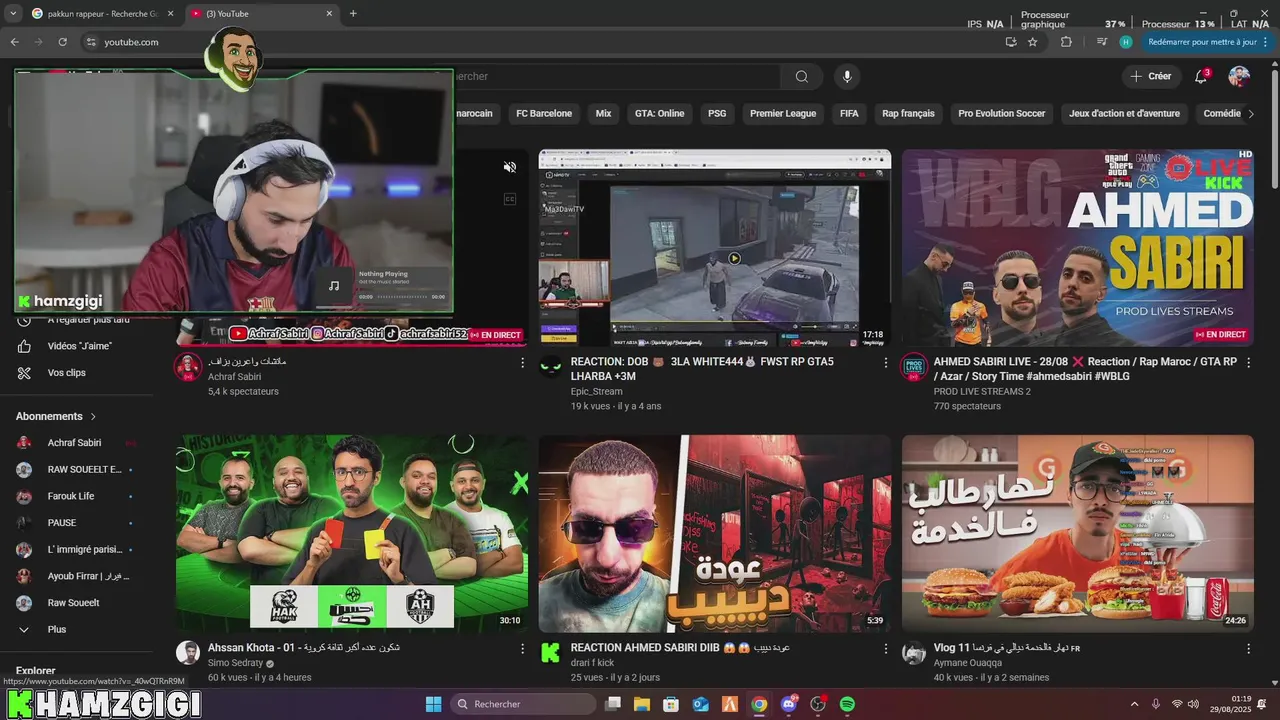Viewport: 1280px width, 720px height.
Task: Open PROD LIVE STREAMS 2 channel link
Action: click(x=982, y=392)
